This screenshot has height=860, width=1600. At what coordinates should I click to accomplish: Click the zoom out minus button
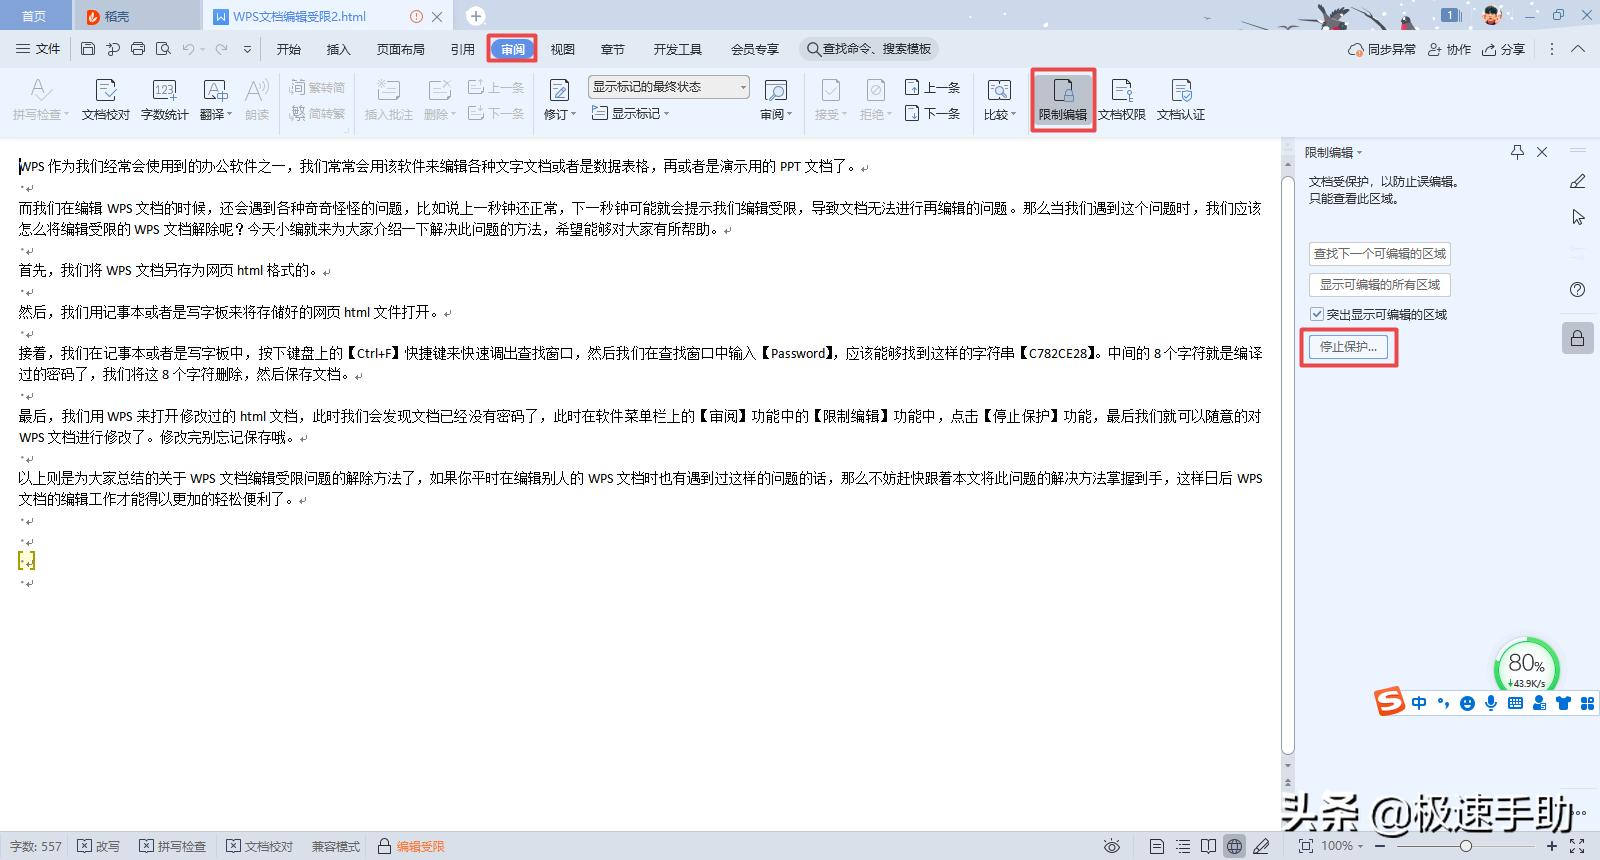click(x=1380, y=846)
